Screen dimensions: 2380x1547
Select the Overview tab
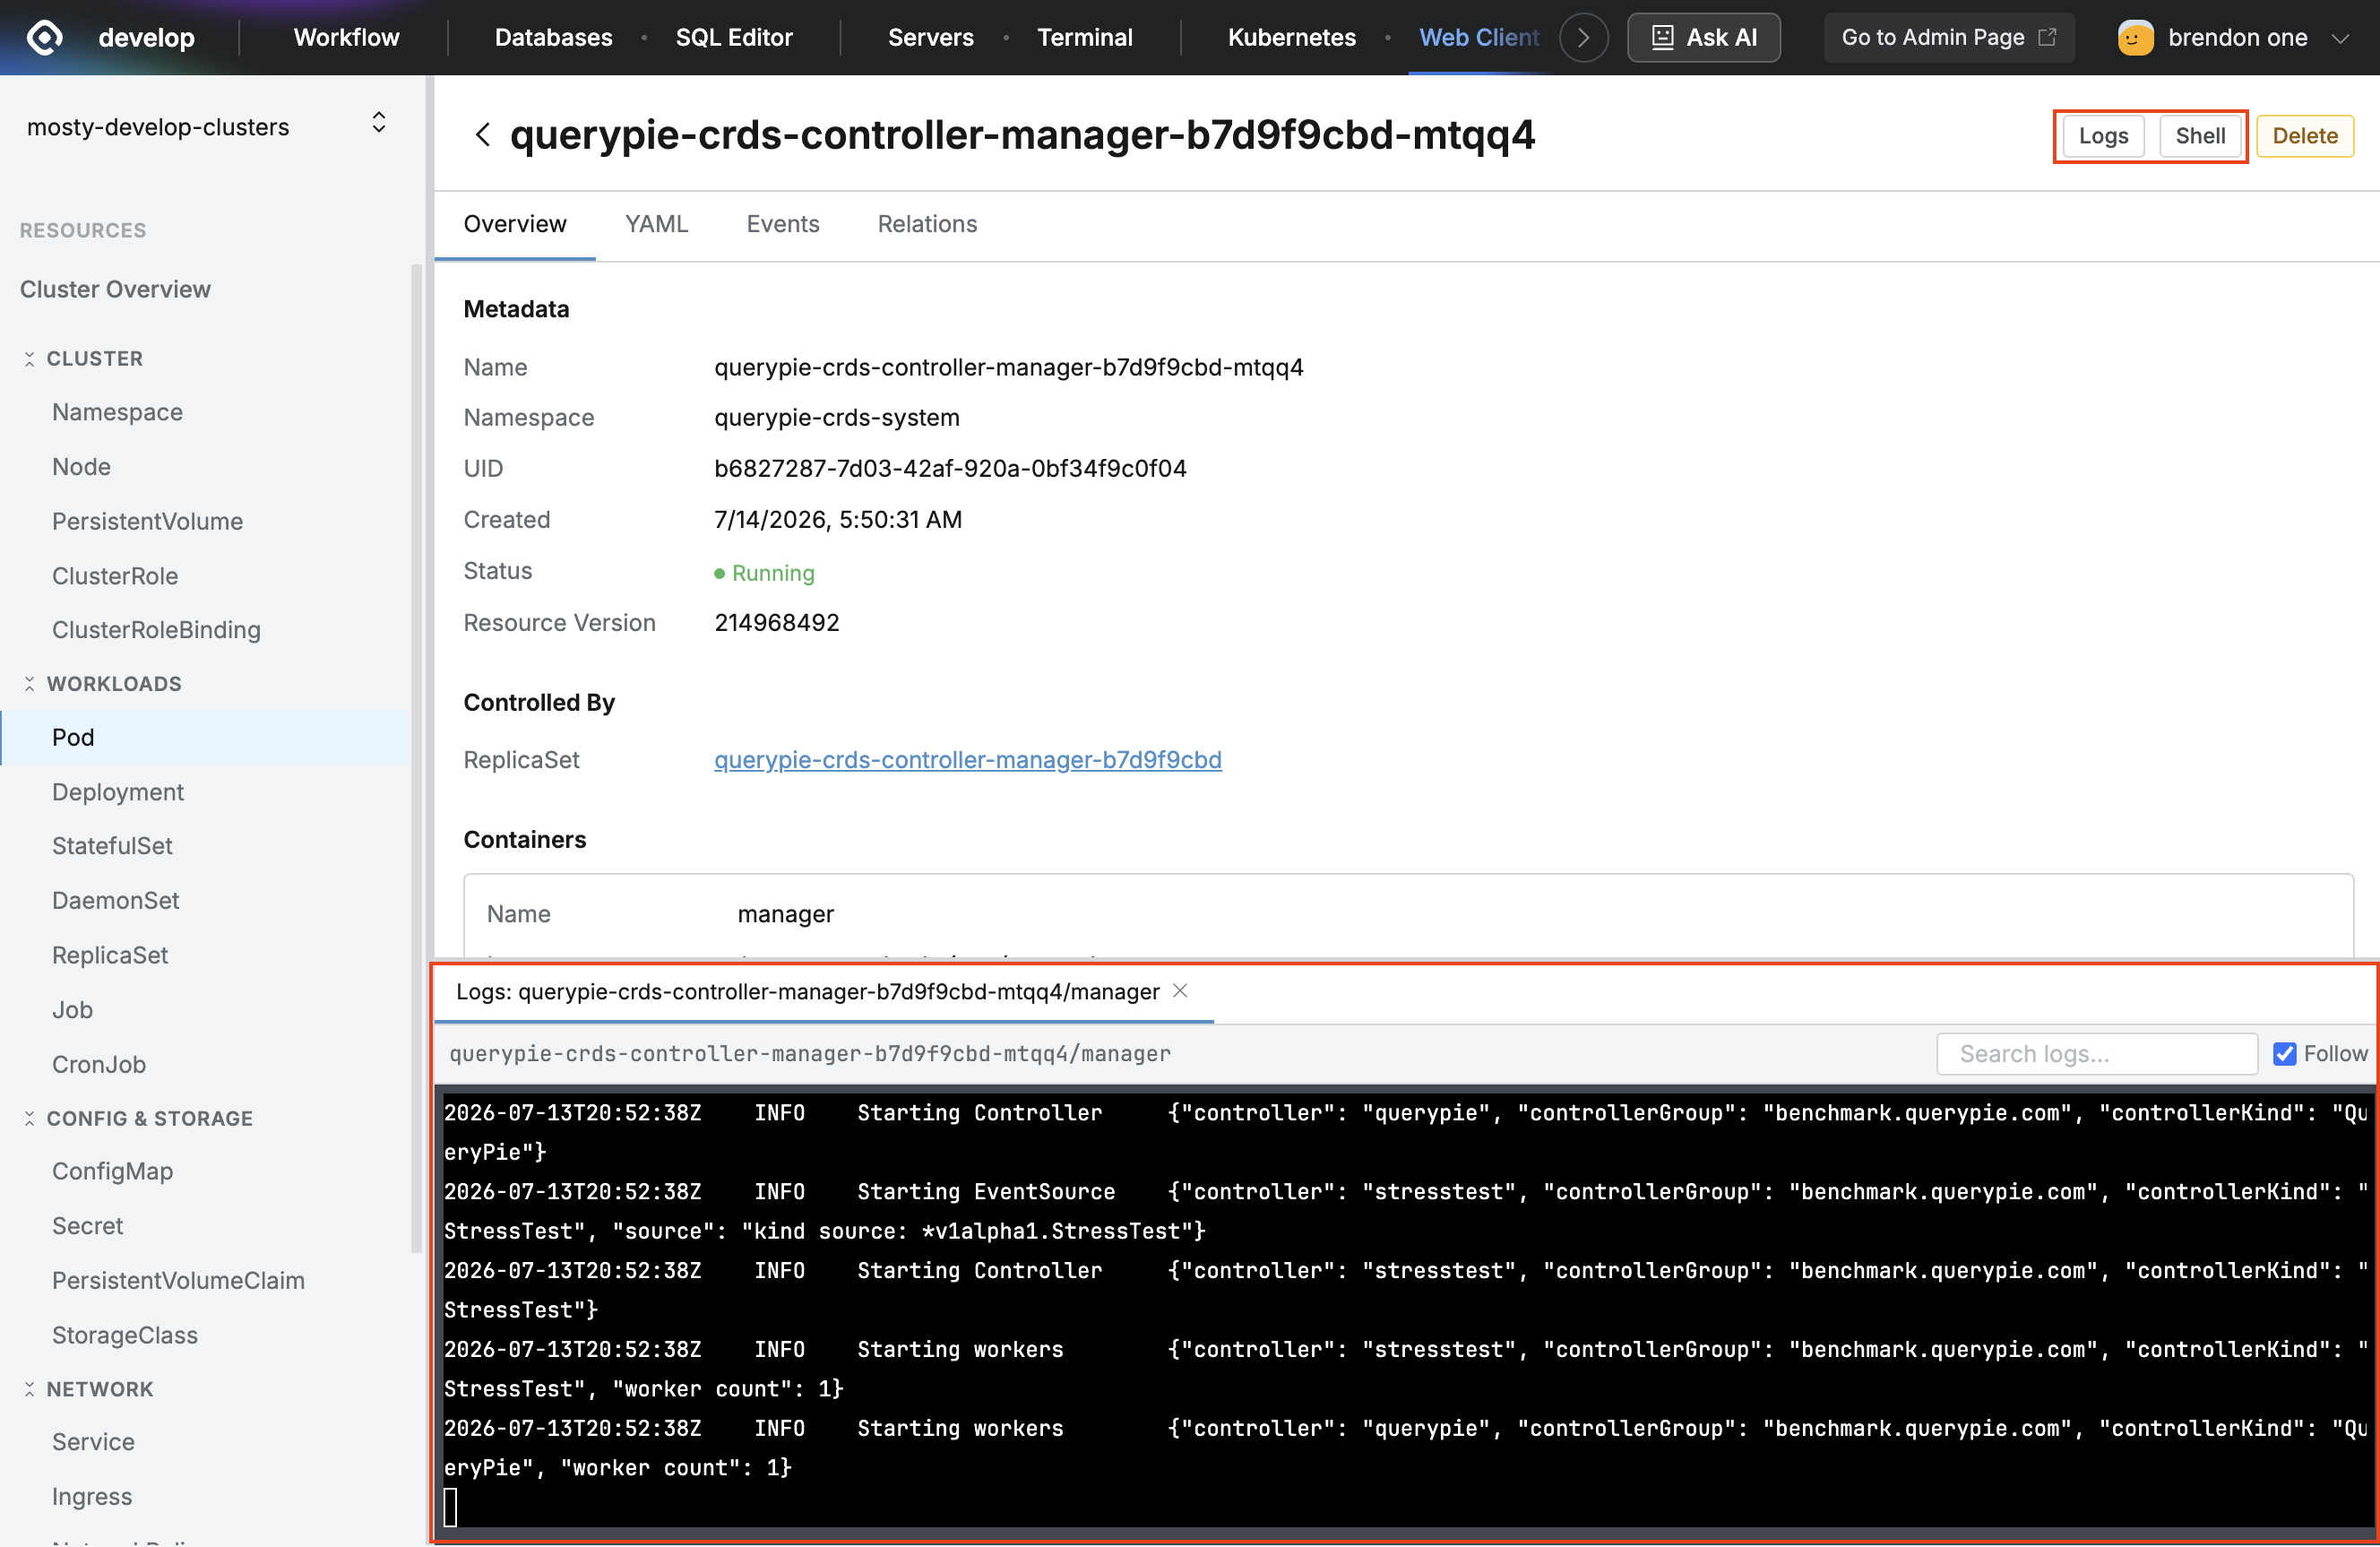[515, 223]
